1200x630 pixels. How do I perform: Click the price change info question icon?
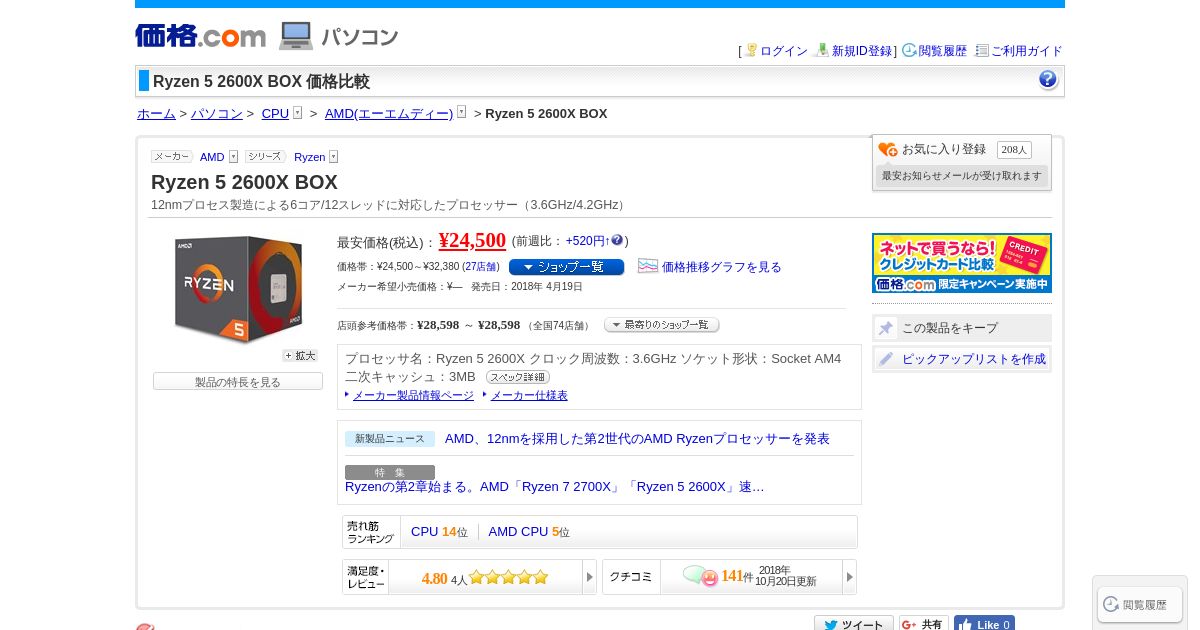[617, 240]
